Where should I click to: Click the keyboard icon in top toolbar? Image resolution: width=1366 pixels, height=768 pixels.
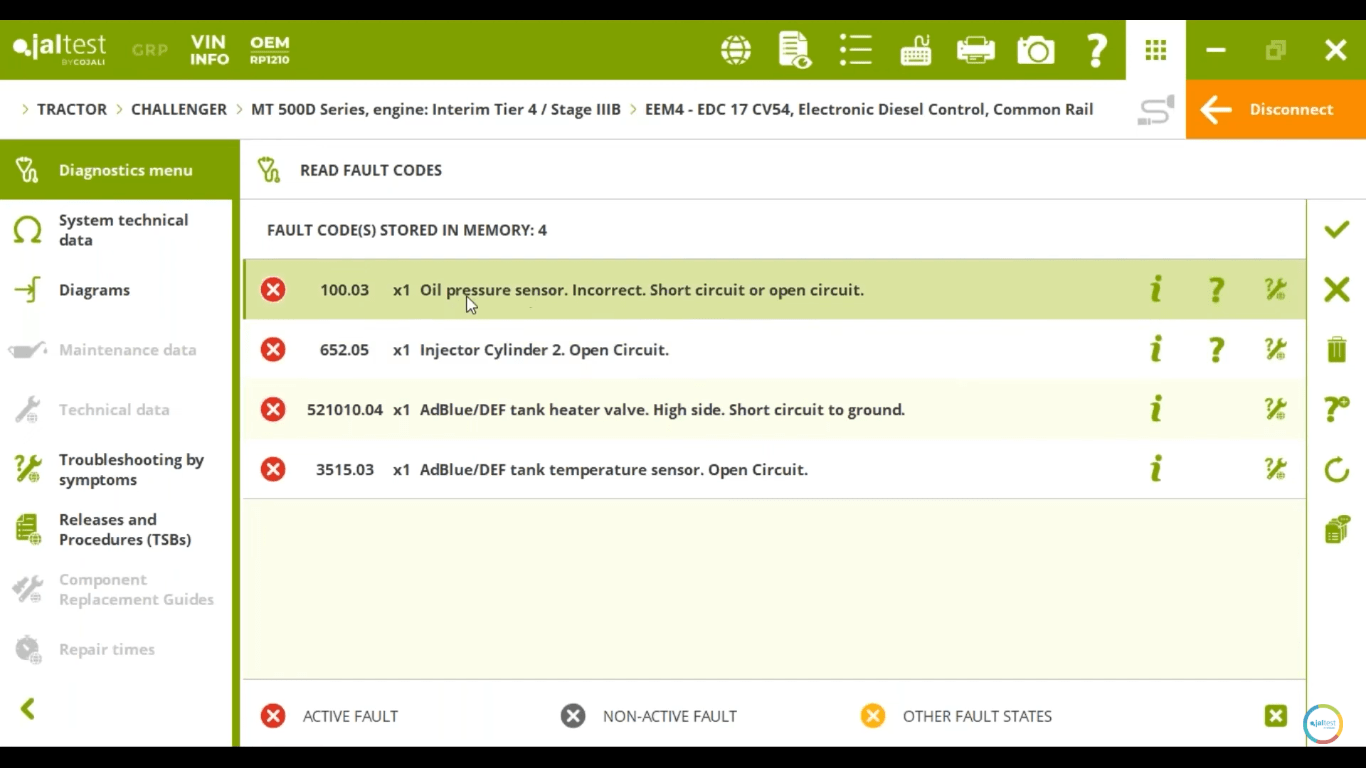(915, 50)
